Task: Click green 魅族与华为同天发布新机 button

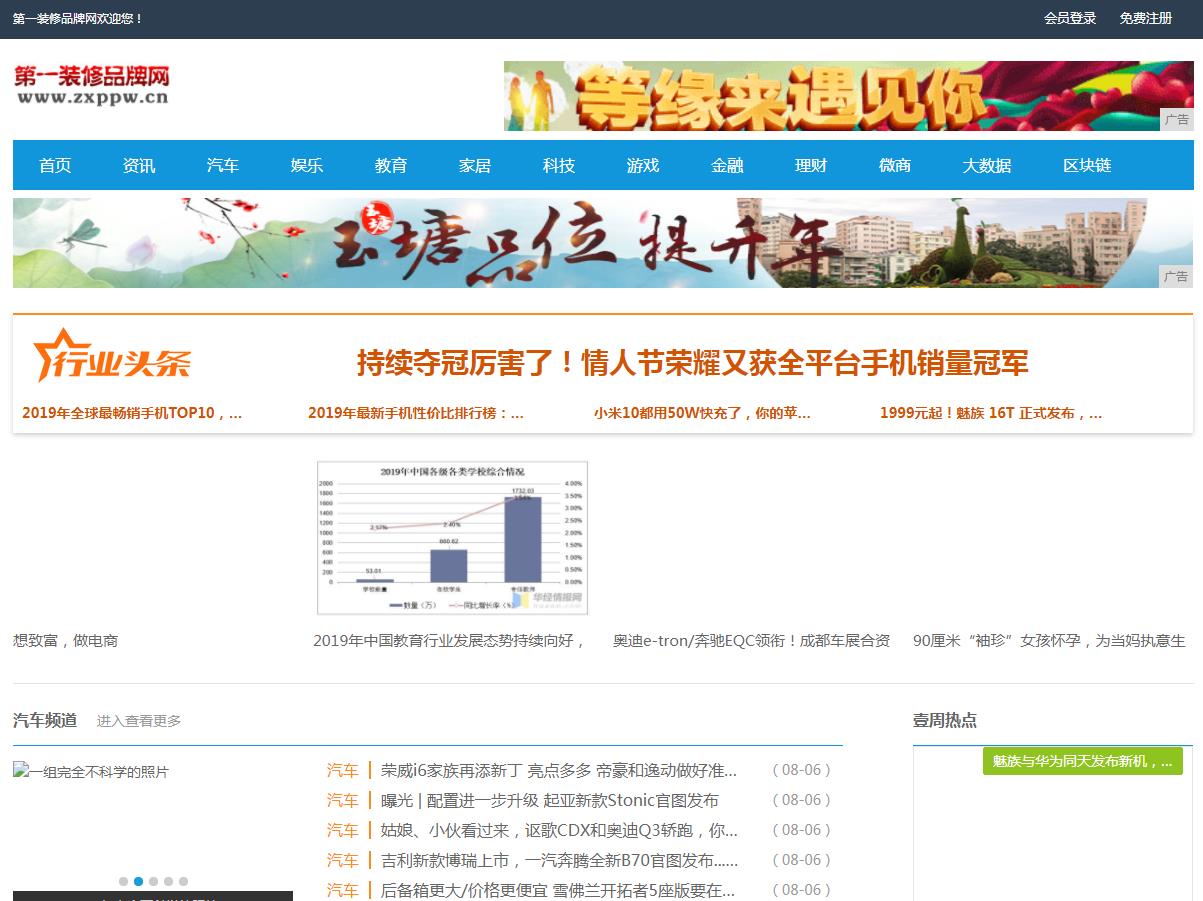Action: pos(1083,761)
